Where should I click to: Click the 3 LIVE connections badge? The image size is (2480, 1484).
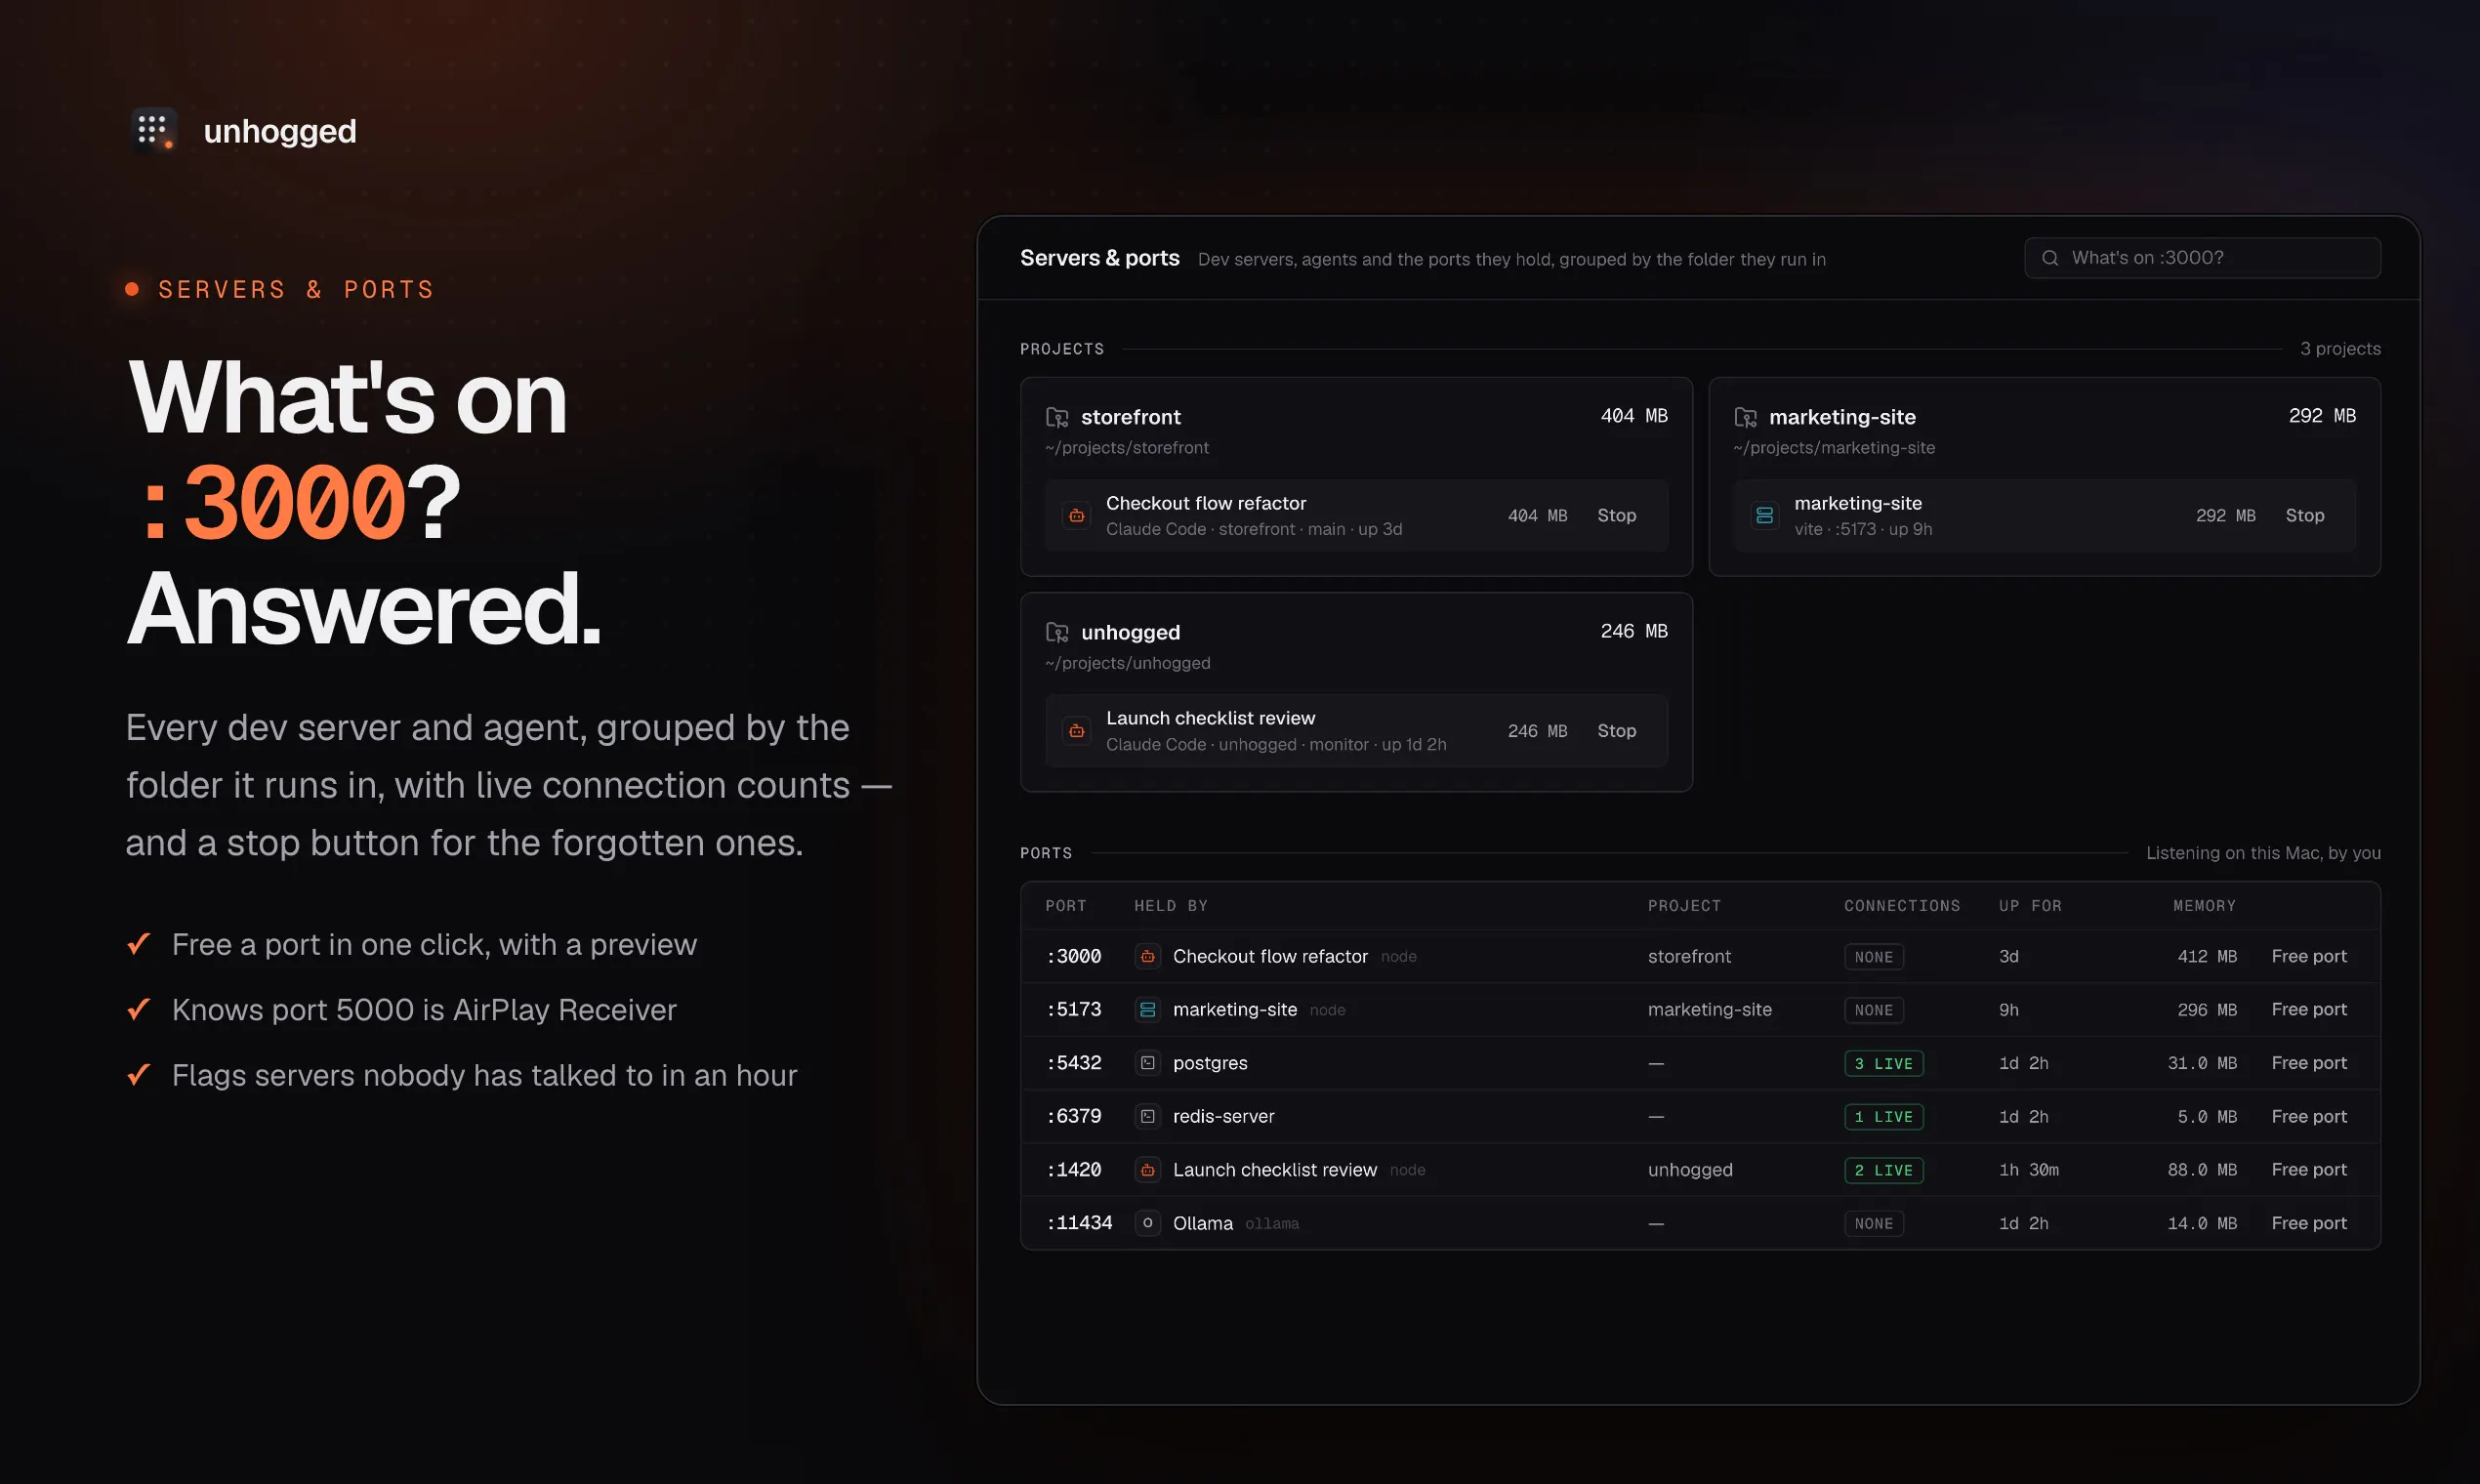(1883, 1064)
